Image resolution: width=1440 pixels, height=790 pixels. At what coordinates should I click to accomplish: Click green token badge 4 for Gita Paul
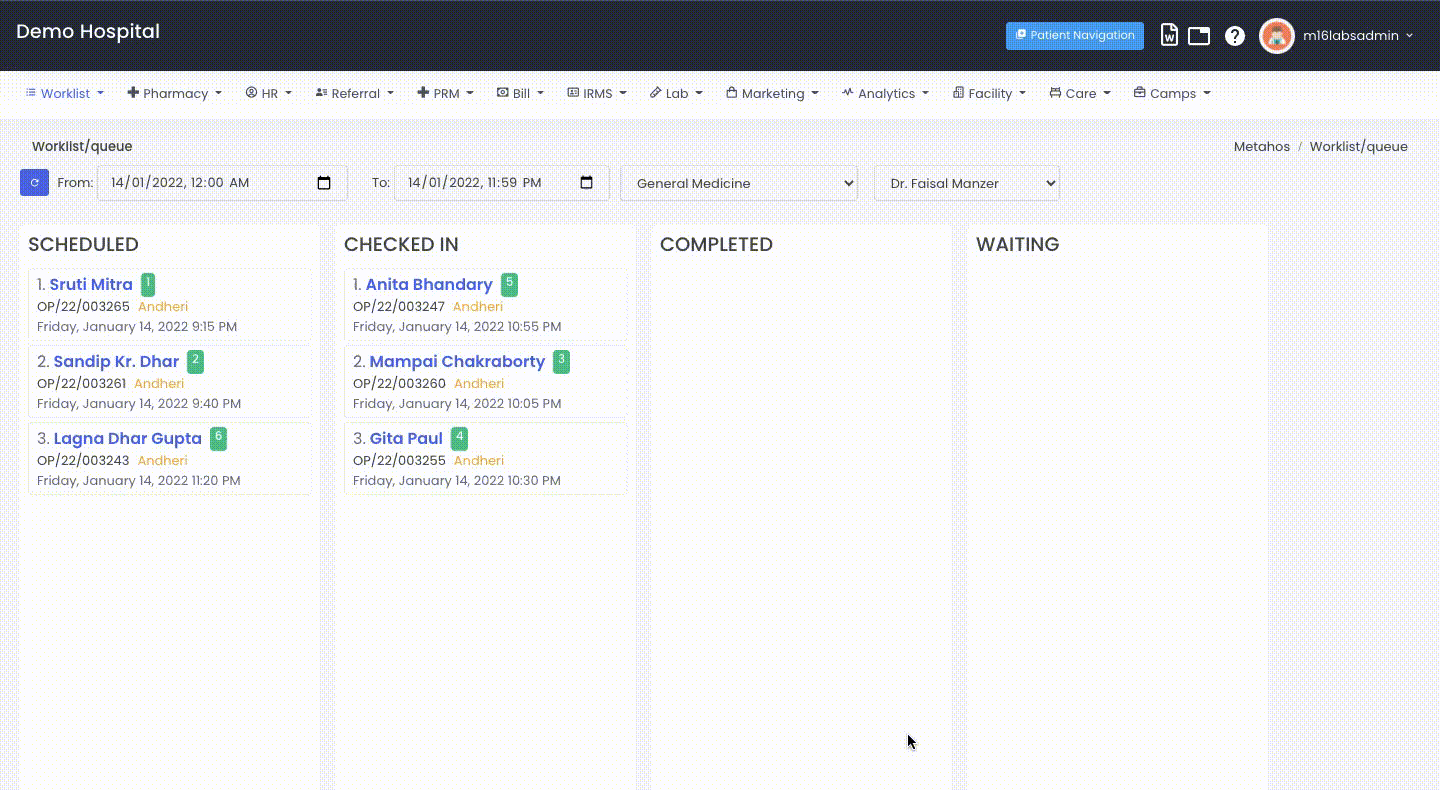click(x=459, y=438)
